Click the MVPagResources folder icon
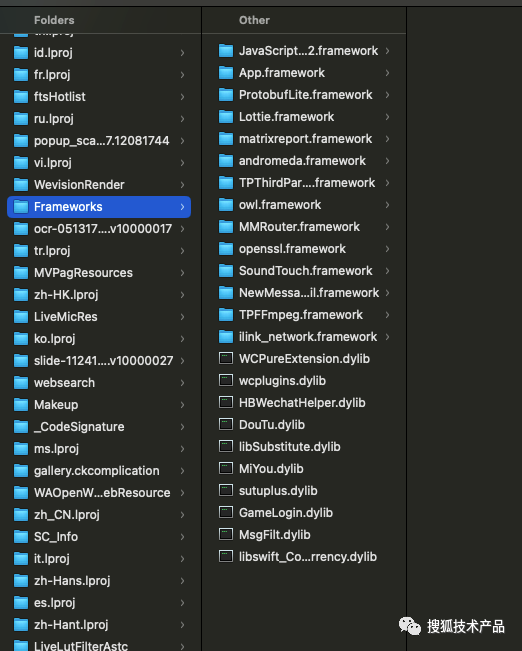The height and width of the screenshot is (651, 522). [x=21, y=272]
